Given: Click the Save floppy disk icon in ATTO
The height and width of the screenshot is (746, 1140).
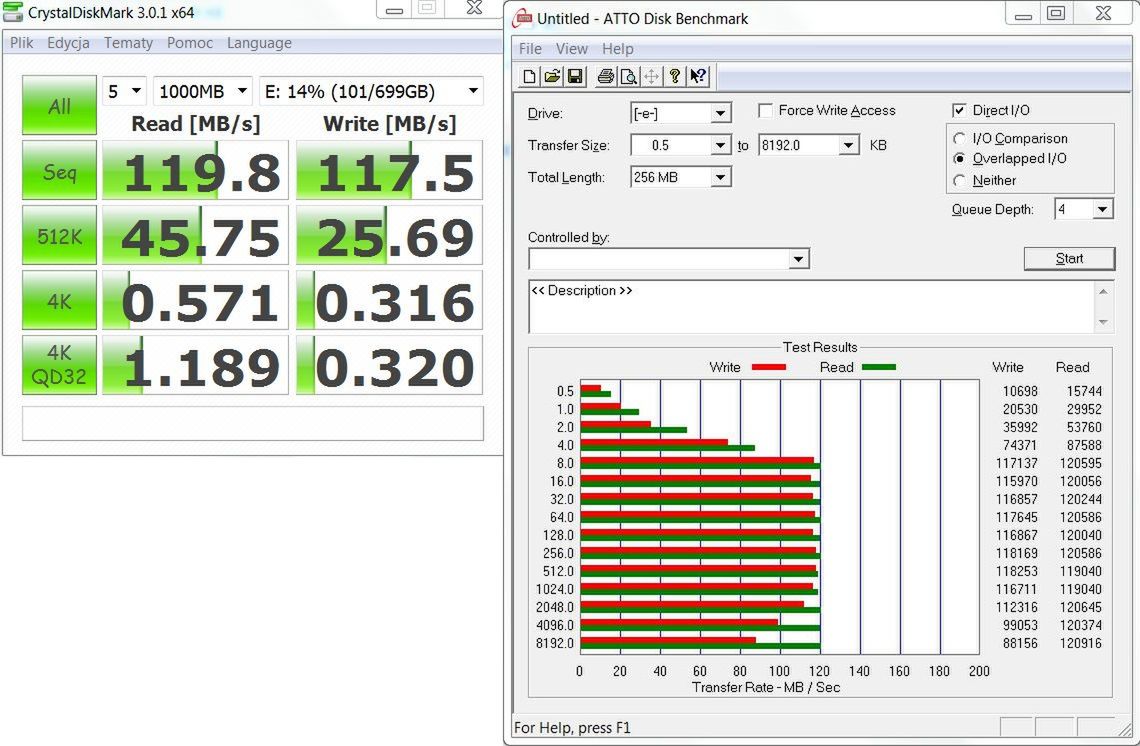Looking at the screenshot, I should (575, 76).
